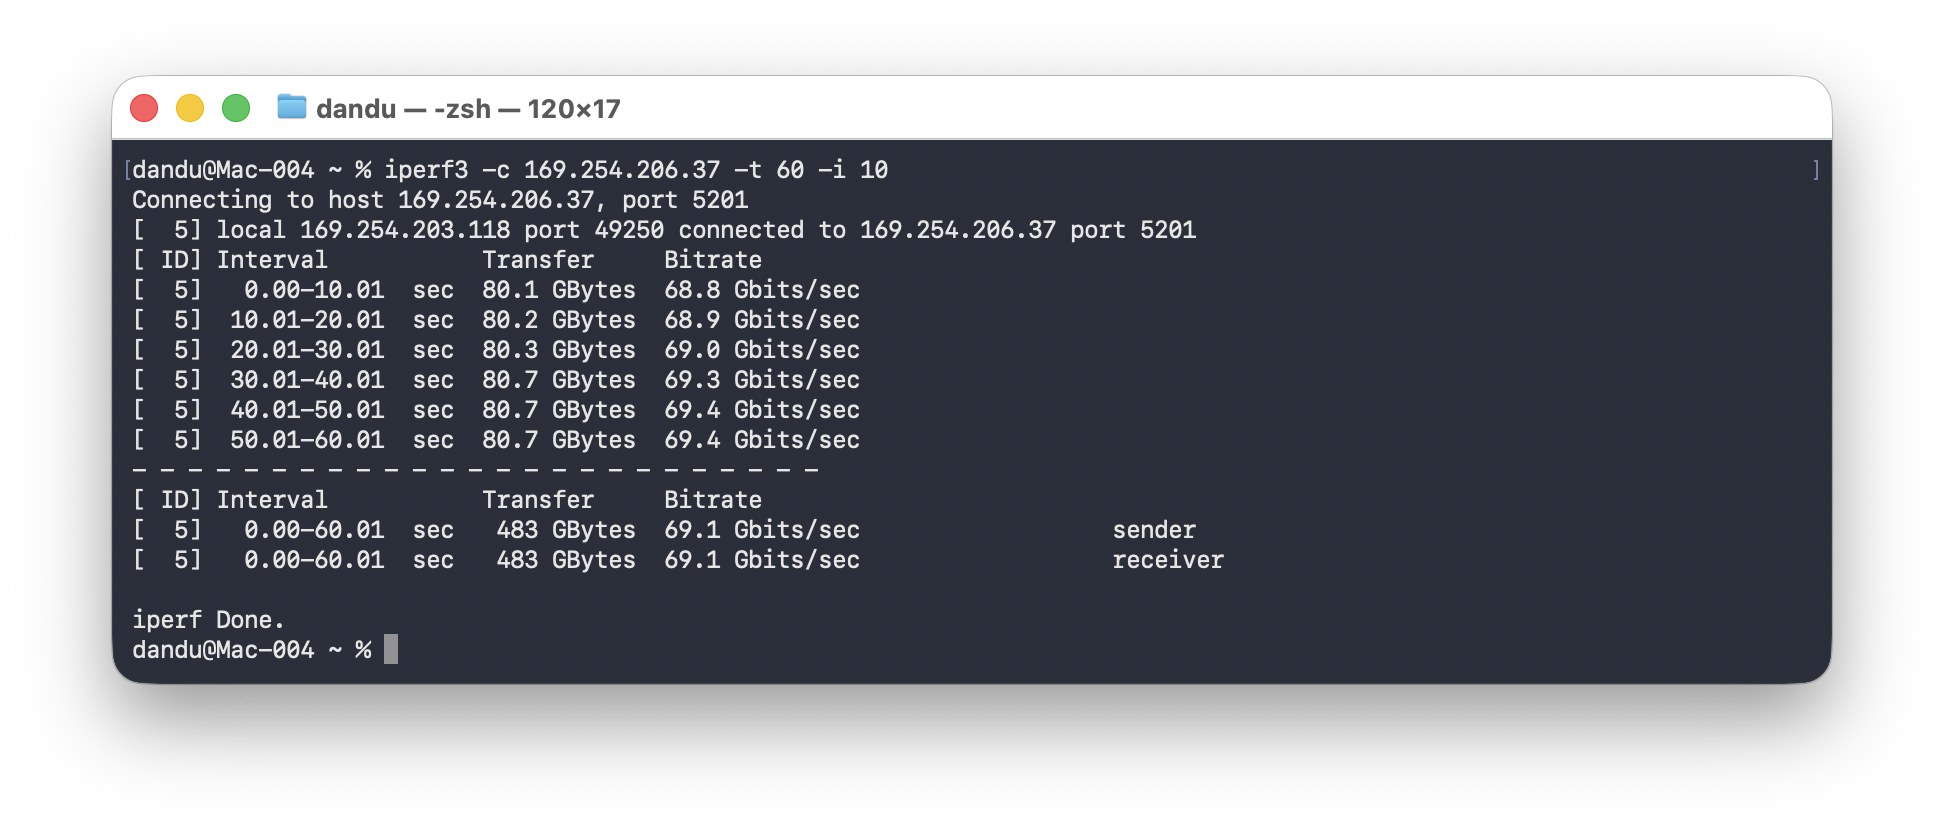Click the 'receiver' label in summary
This screenshot has width=1944, height=832.
click(1168, 560)
